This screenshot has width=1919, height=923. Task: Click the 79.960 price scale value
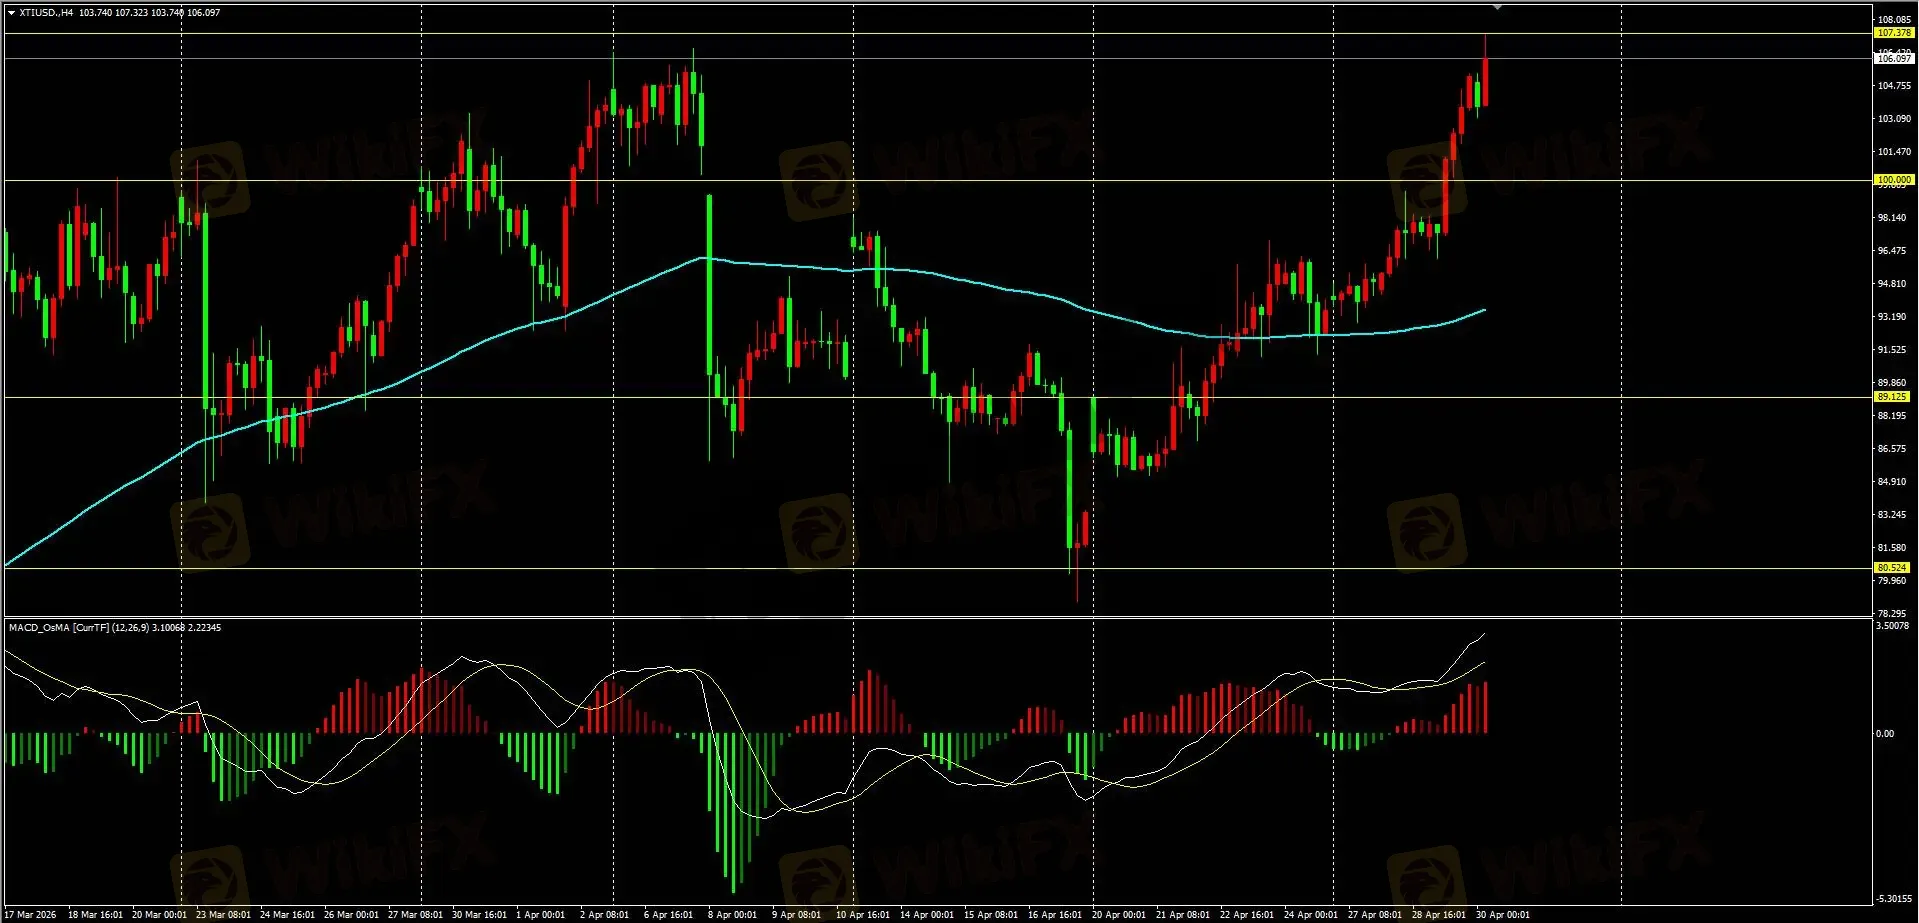pyautogui.click(x=1891, y=581)
